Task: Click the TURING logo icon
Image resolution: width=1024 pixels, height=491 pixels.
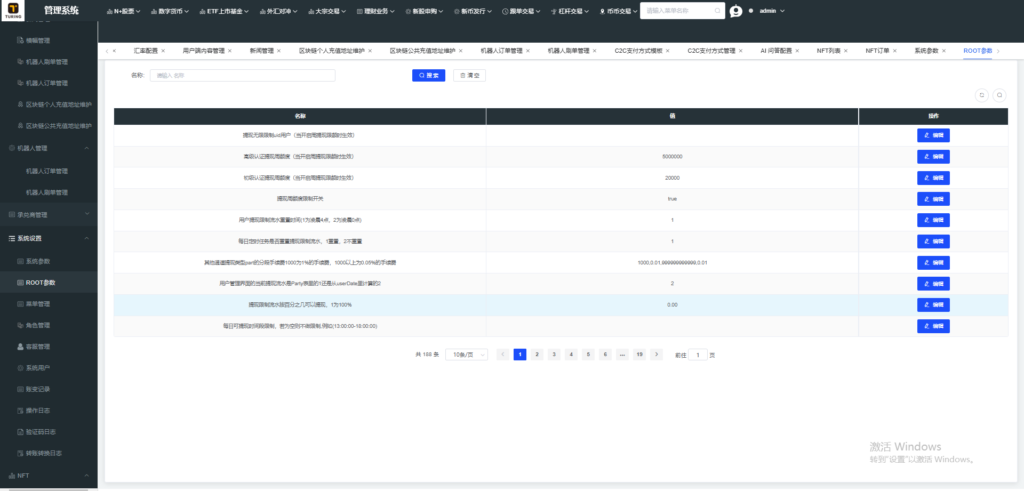Action: [x=12, y=10]
